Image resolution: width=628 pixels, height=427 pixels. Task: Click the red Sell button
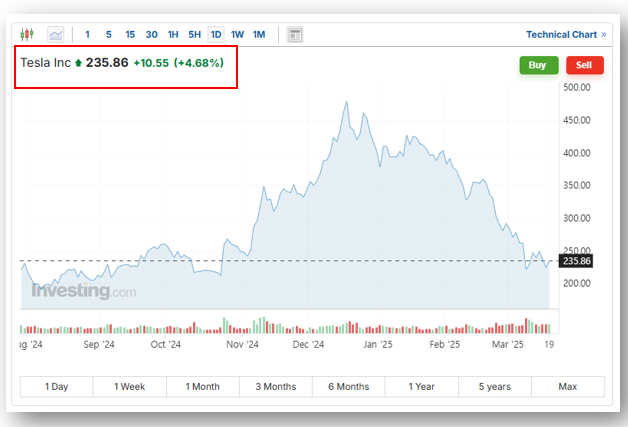(585, 65)
